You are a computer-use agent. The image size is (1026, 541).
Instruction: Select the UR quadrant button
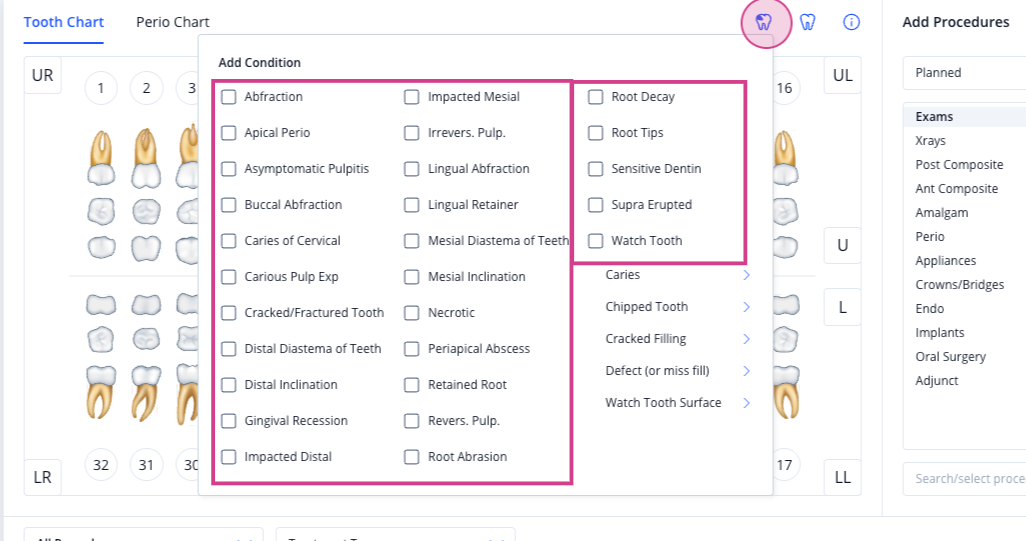click(43, 75)
